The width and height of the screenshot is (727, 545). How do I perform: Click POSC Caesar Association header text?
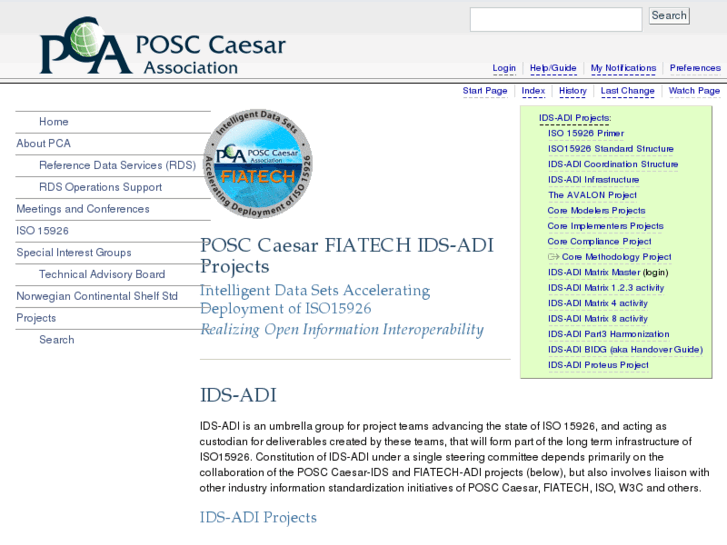210,55
